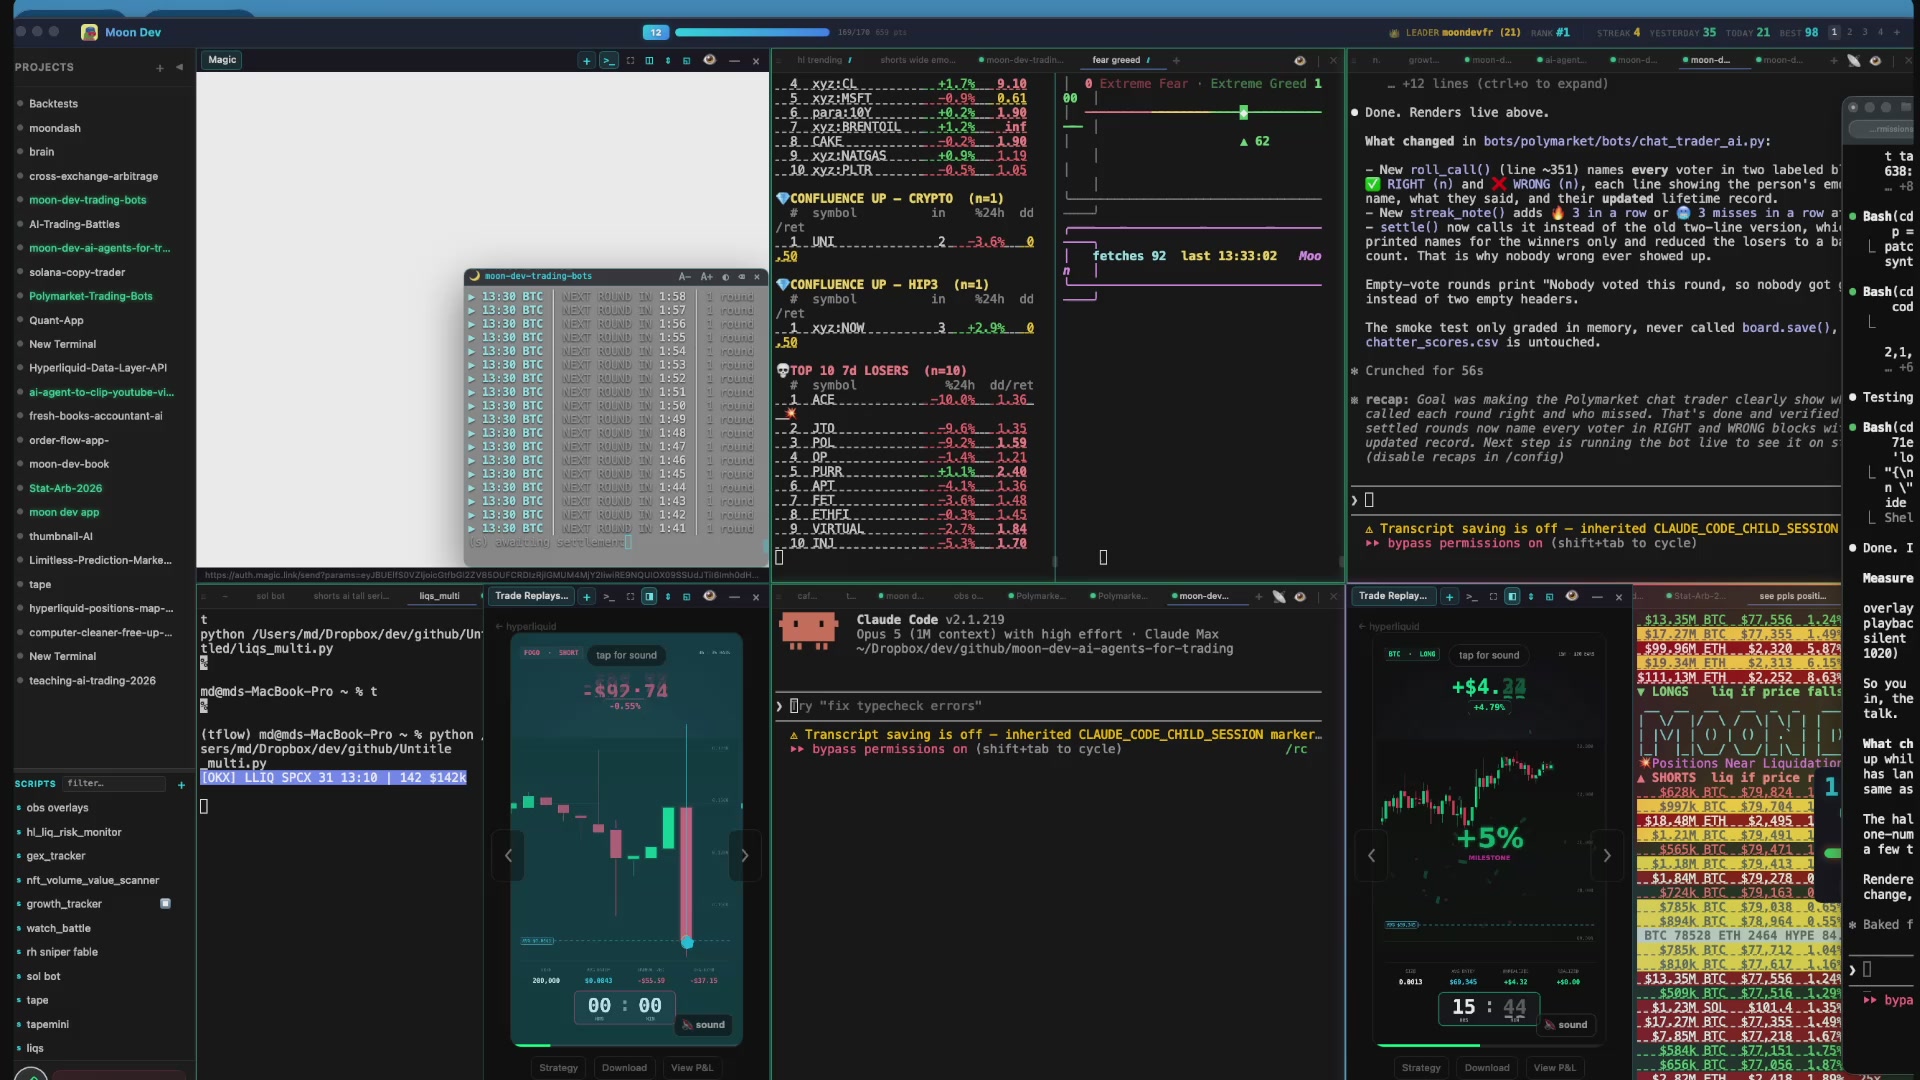The image size is (1920, 1080).
Task: Click eye icon in fear greed pane
Action: point(1300,61)
